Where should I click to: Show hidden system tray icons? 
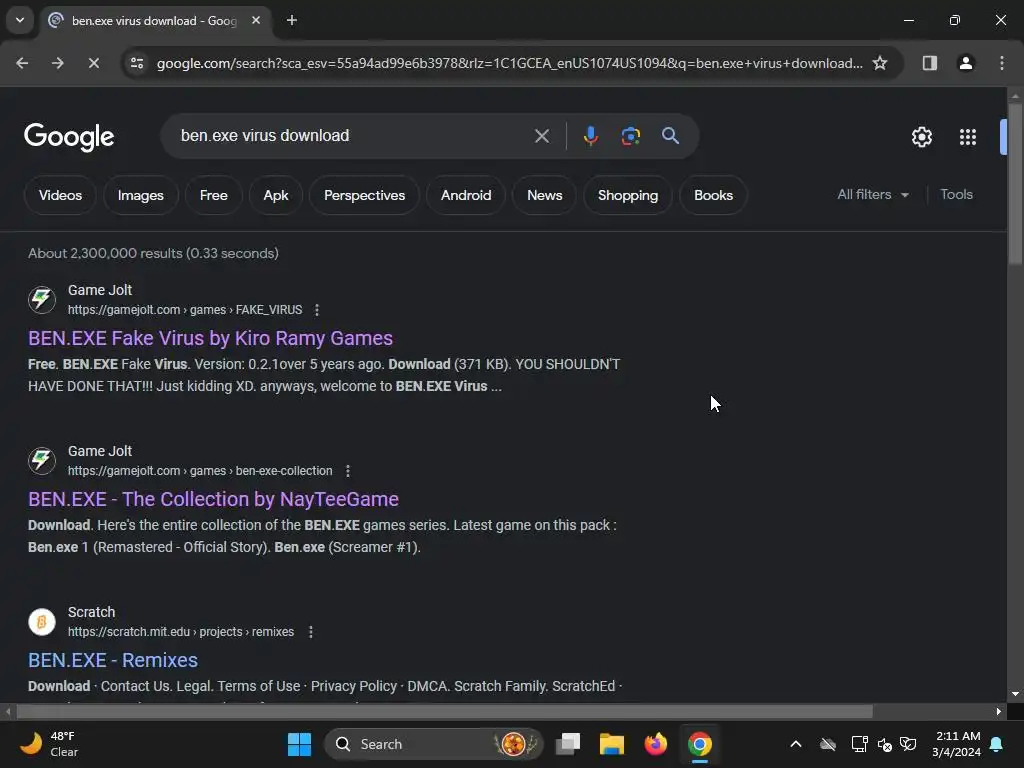[x=795, y=744]
